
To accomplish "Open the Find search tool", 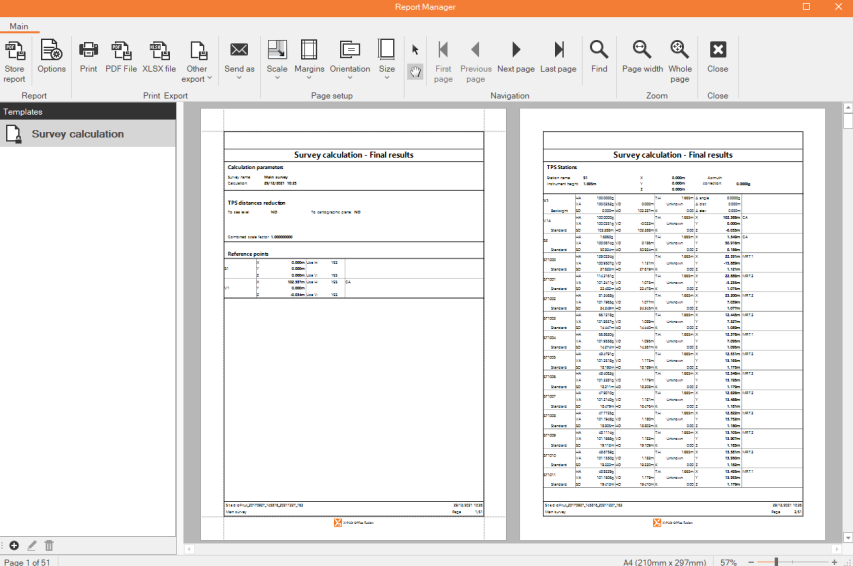I will (x=598, y=58).
